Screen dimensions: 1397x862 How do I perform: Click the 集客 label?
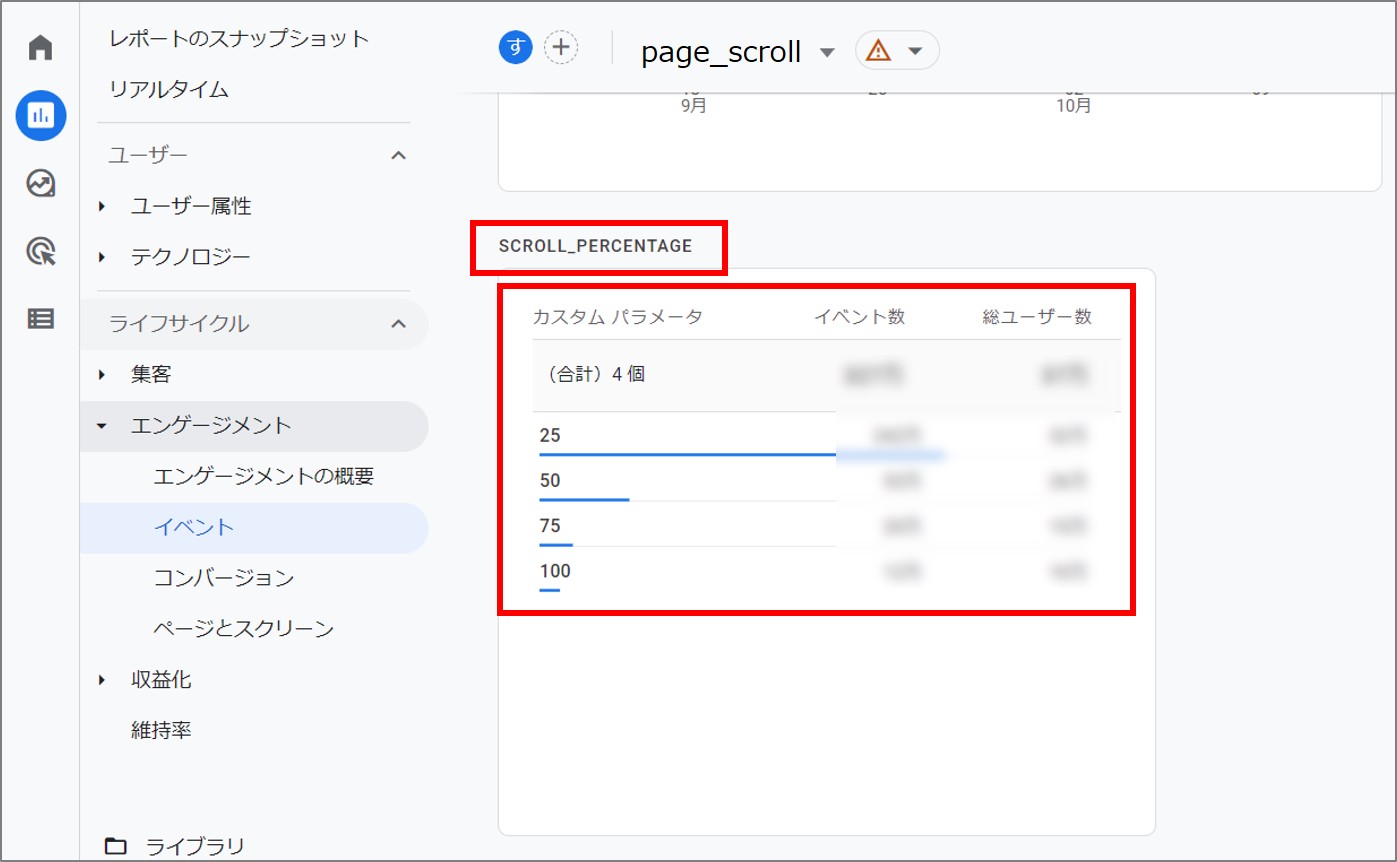pyautogui.click(x=151, y=375)
